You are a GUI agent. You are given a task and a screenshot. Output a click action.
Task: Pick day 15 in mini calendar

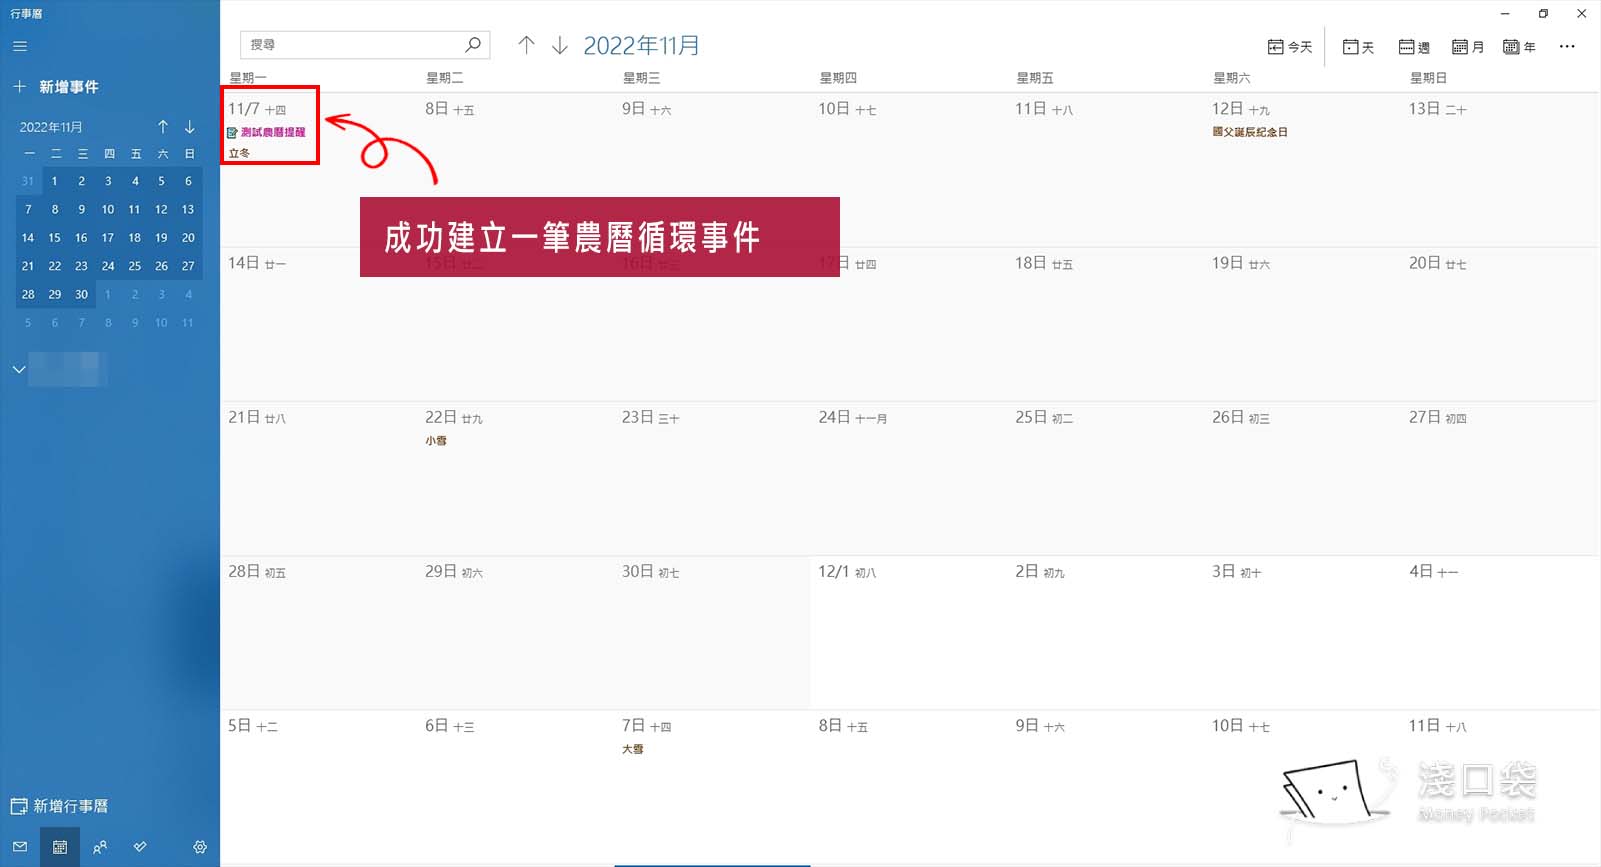pyautogui.click(x=54, y=238)
